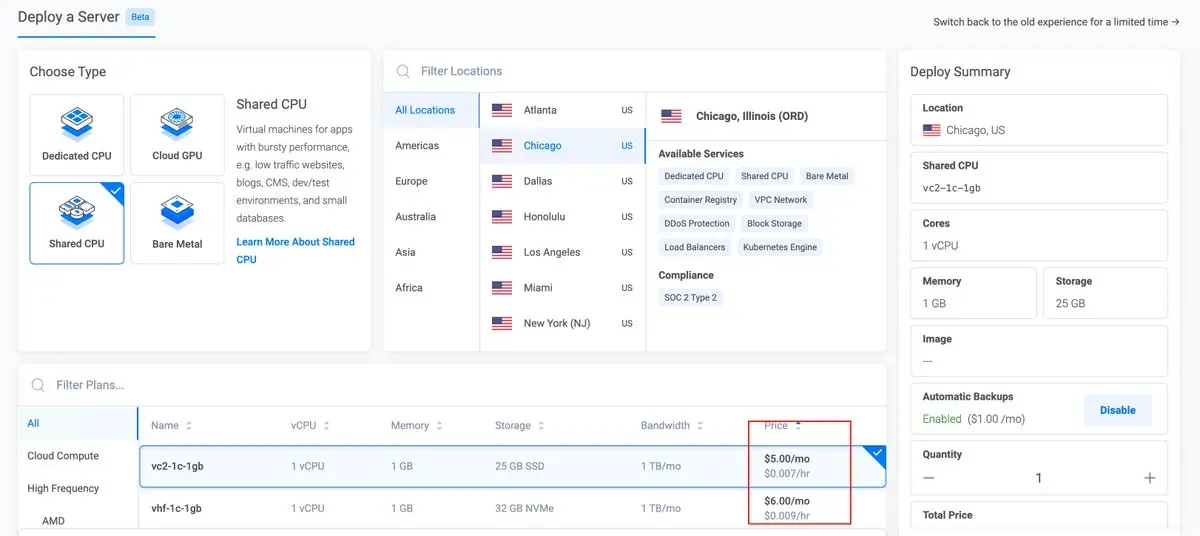Screen dimensions: 1200x536
Task: Show All plans category
Action: pyautogui.click(x=77, y=423)
